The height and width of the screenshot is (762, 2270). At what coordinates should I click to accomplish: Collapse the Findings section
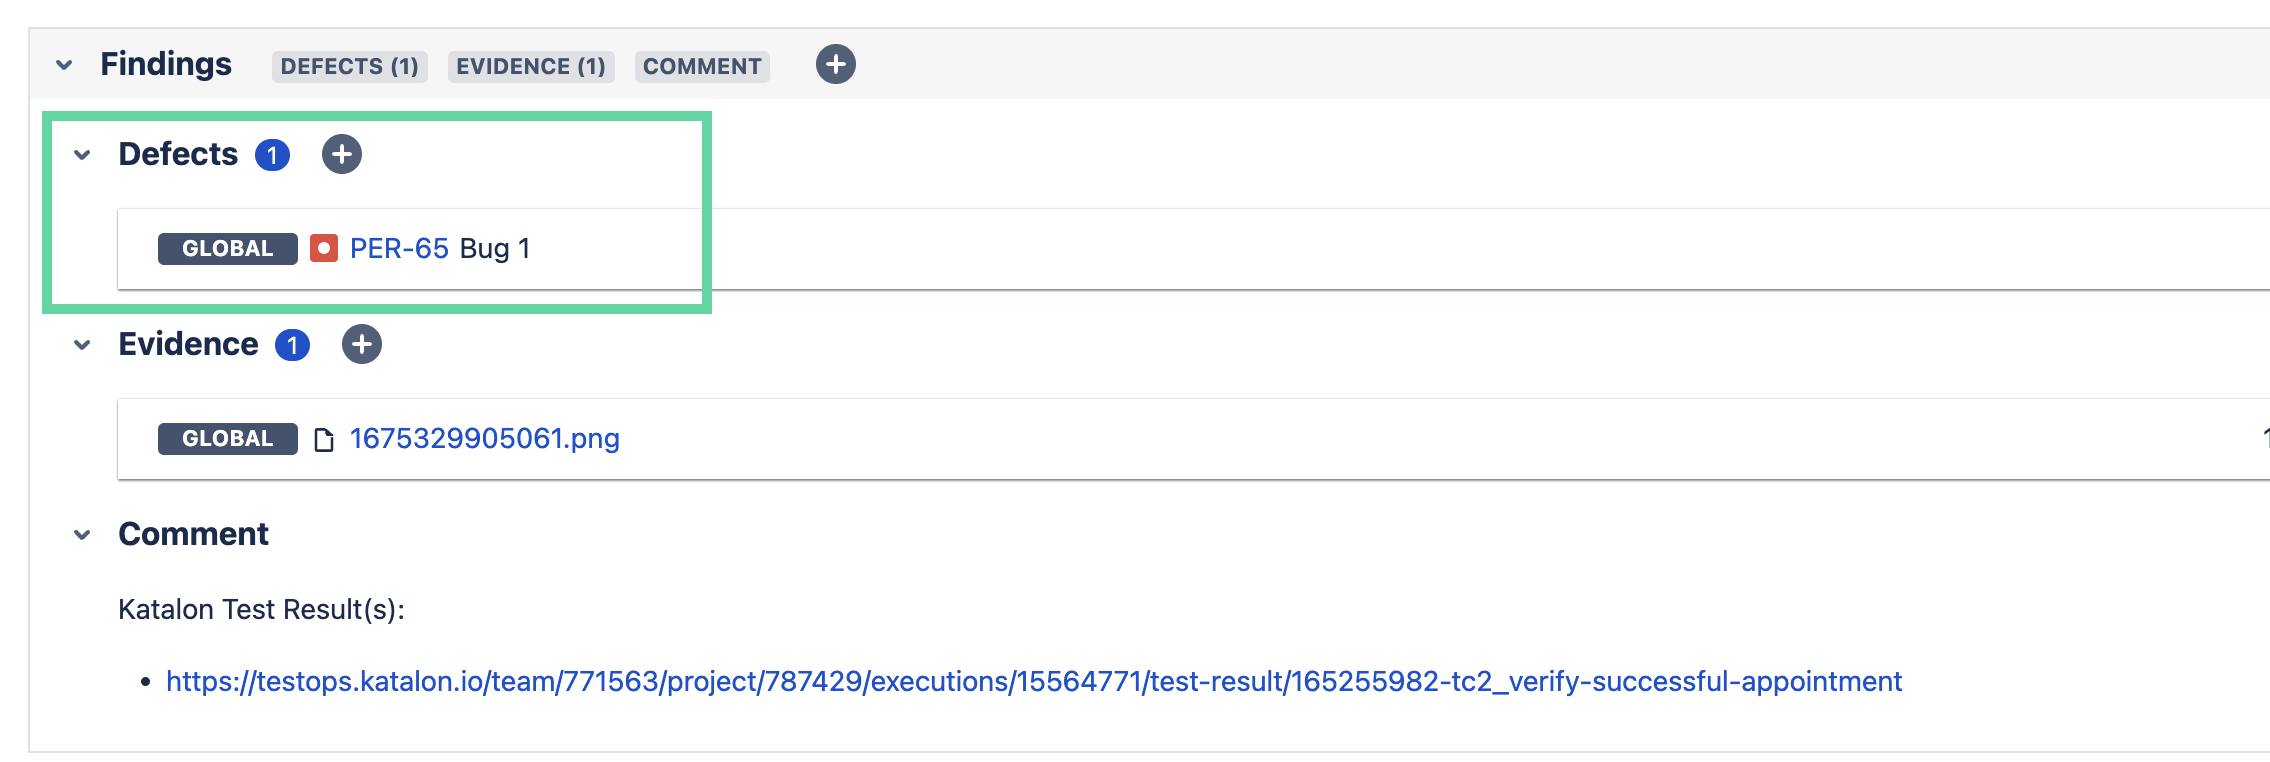pos(64,65)
